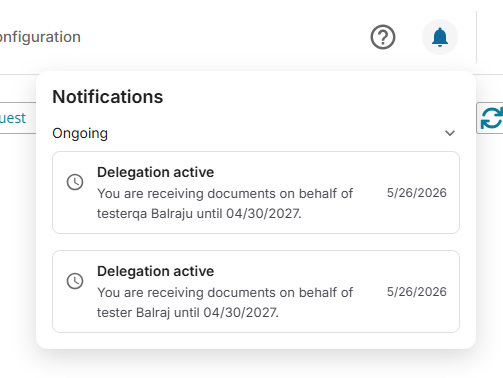Click clock icon of tester Balraj notification
The width and height of the screenshot is (503, 378).
point(75,281)
